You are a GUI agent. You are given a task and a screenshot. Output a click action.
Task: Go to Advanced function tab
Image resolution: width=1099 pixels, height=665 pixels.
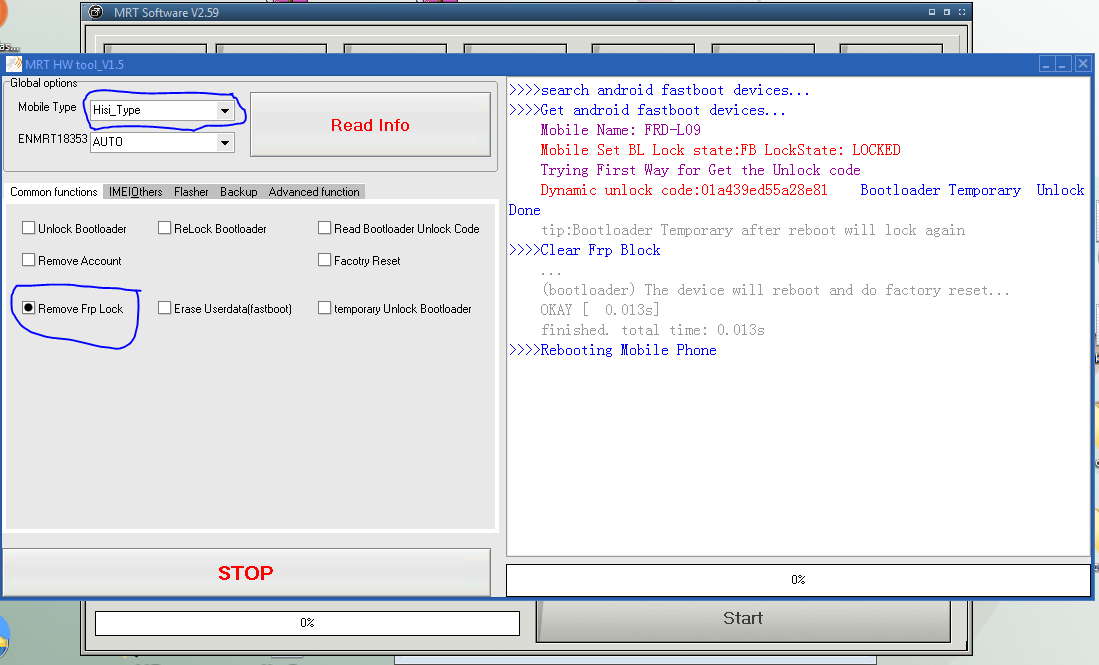pos(314,192)
